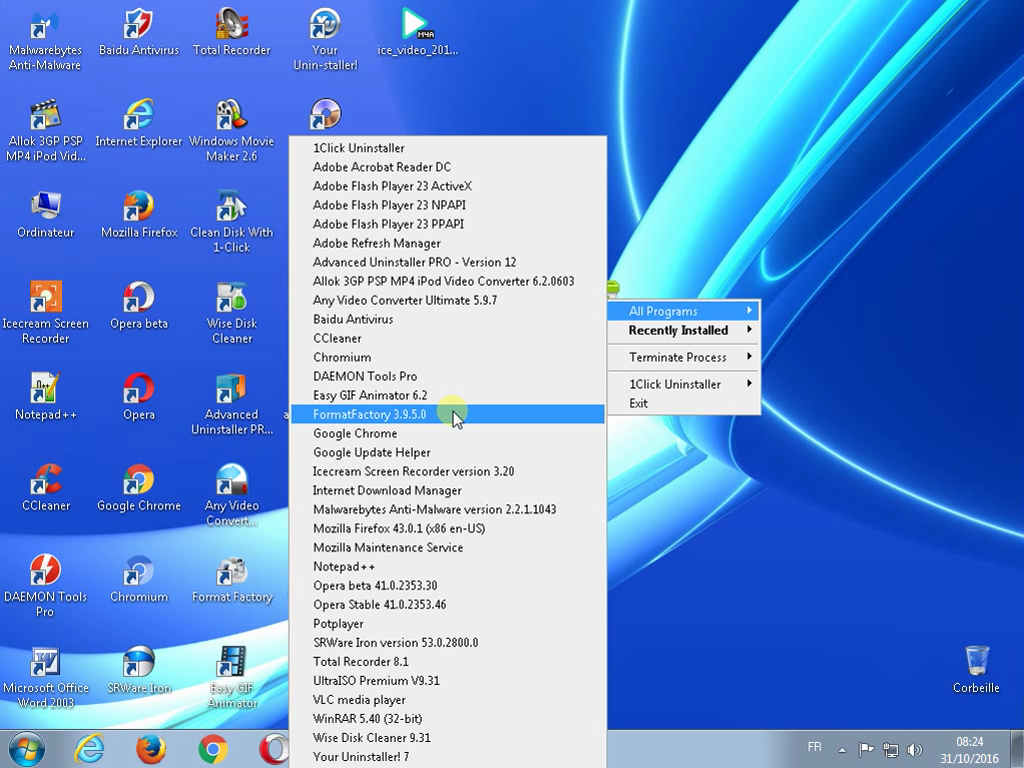This screenshot has height=768, width=1024.
Task: Open Format Factory desktop shortcut
Action: coord(231,579)
